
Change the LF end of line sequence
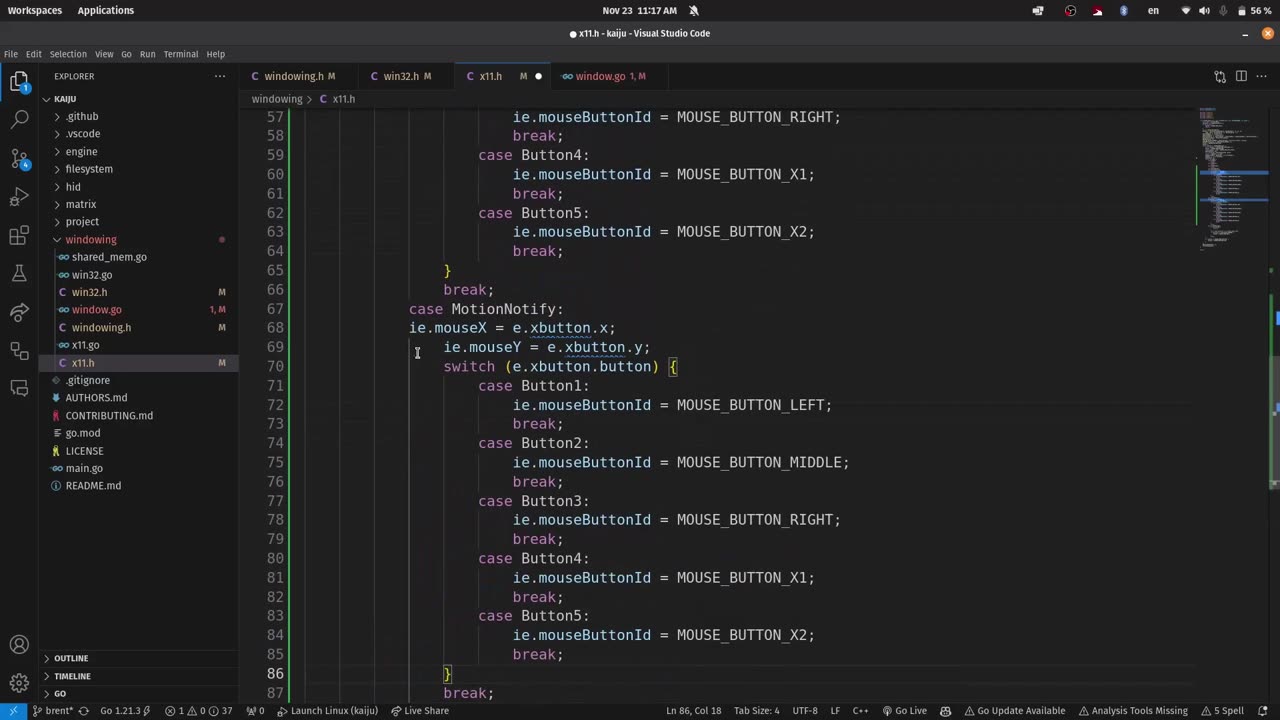[x=835, y=711]
